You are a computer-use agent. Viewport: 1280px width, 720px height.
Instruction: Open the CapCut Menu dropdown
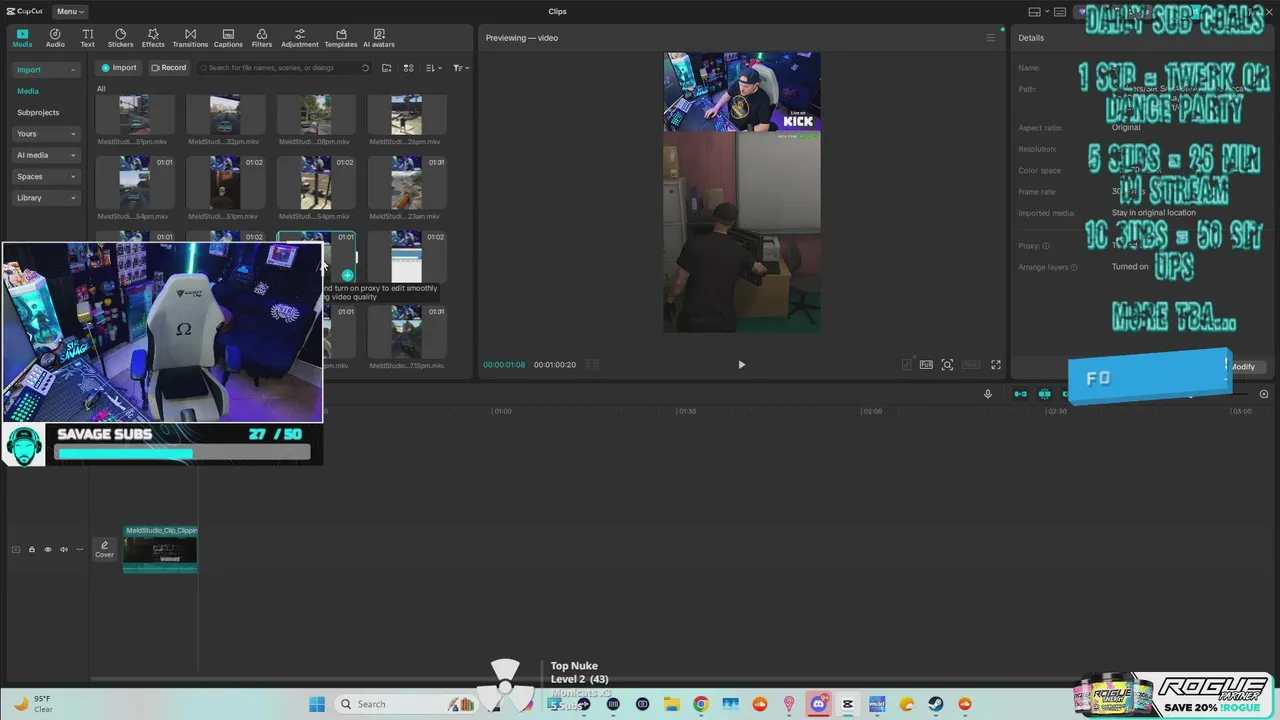coord(70,11)
